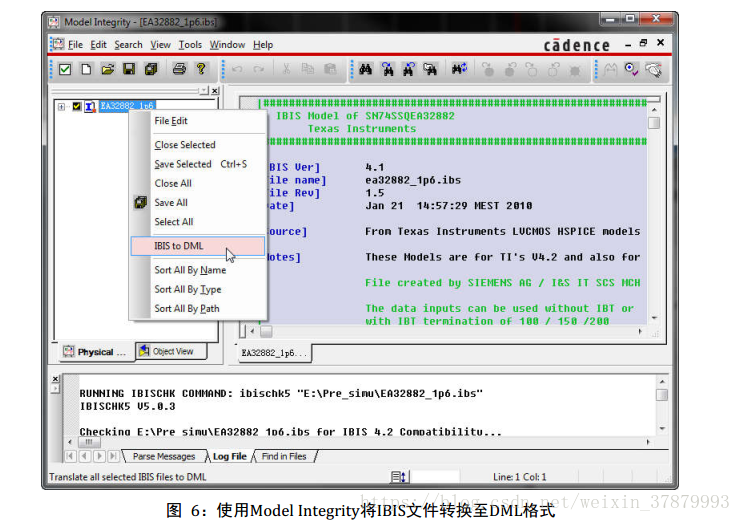
Task: Save the file with the single floppy disk icon
Action: click(129, 69)
